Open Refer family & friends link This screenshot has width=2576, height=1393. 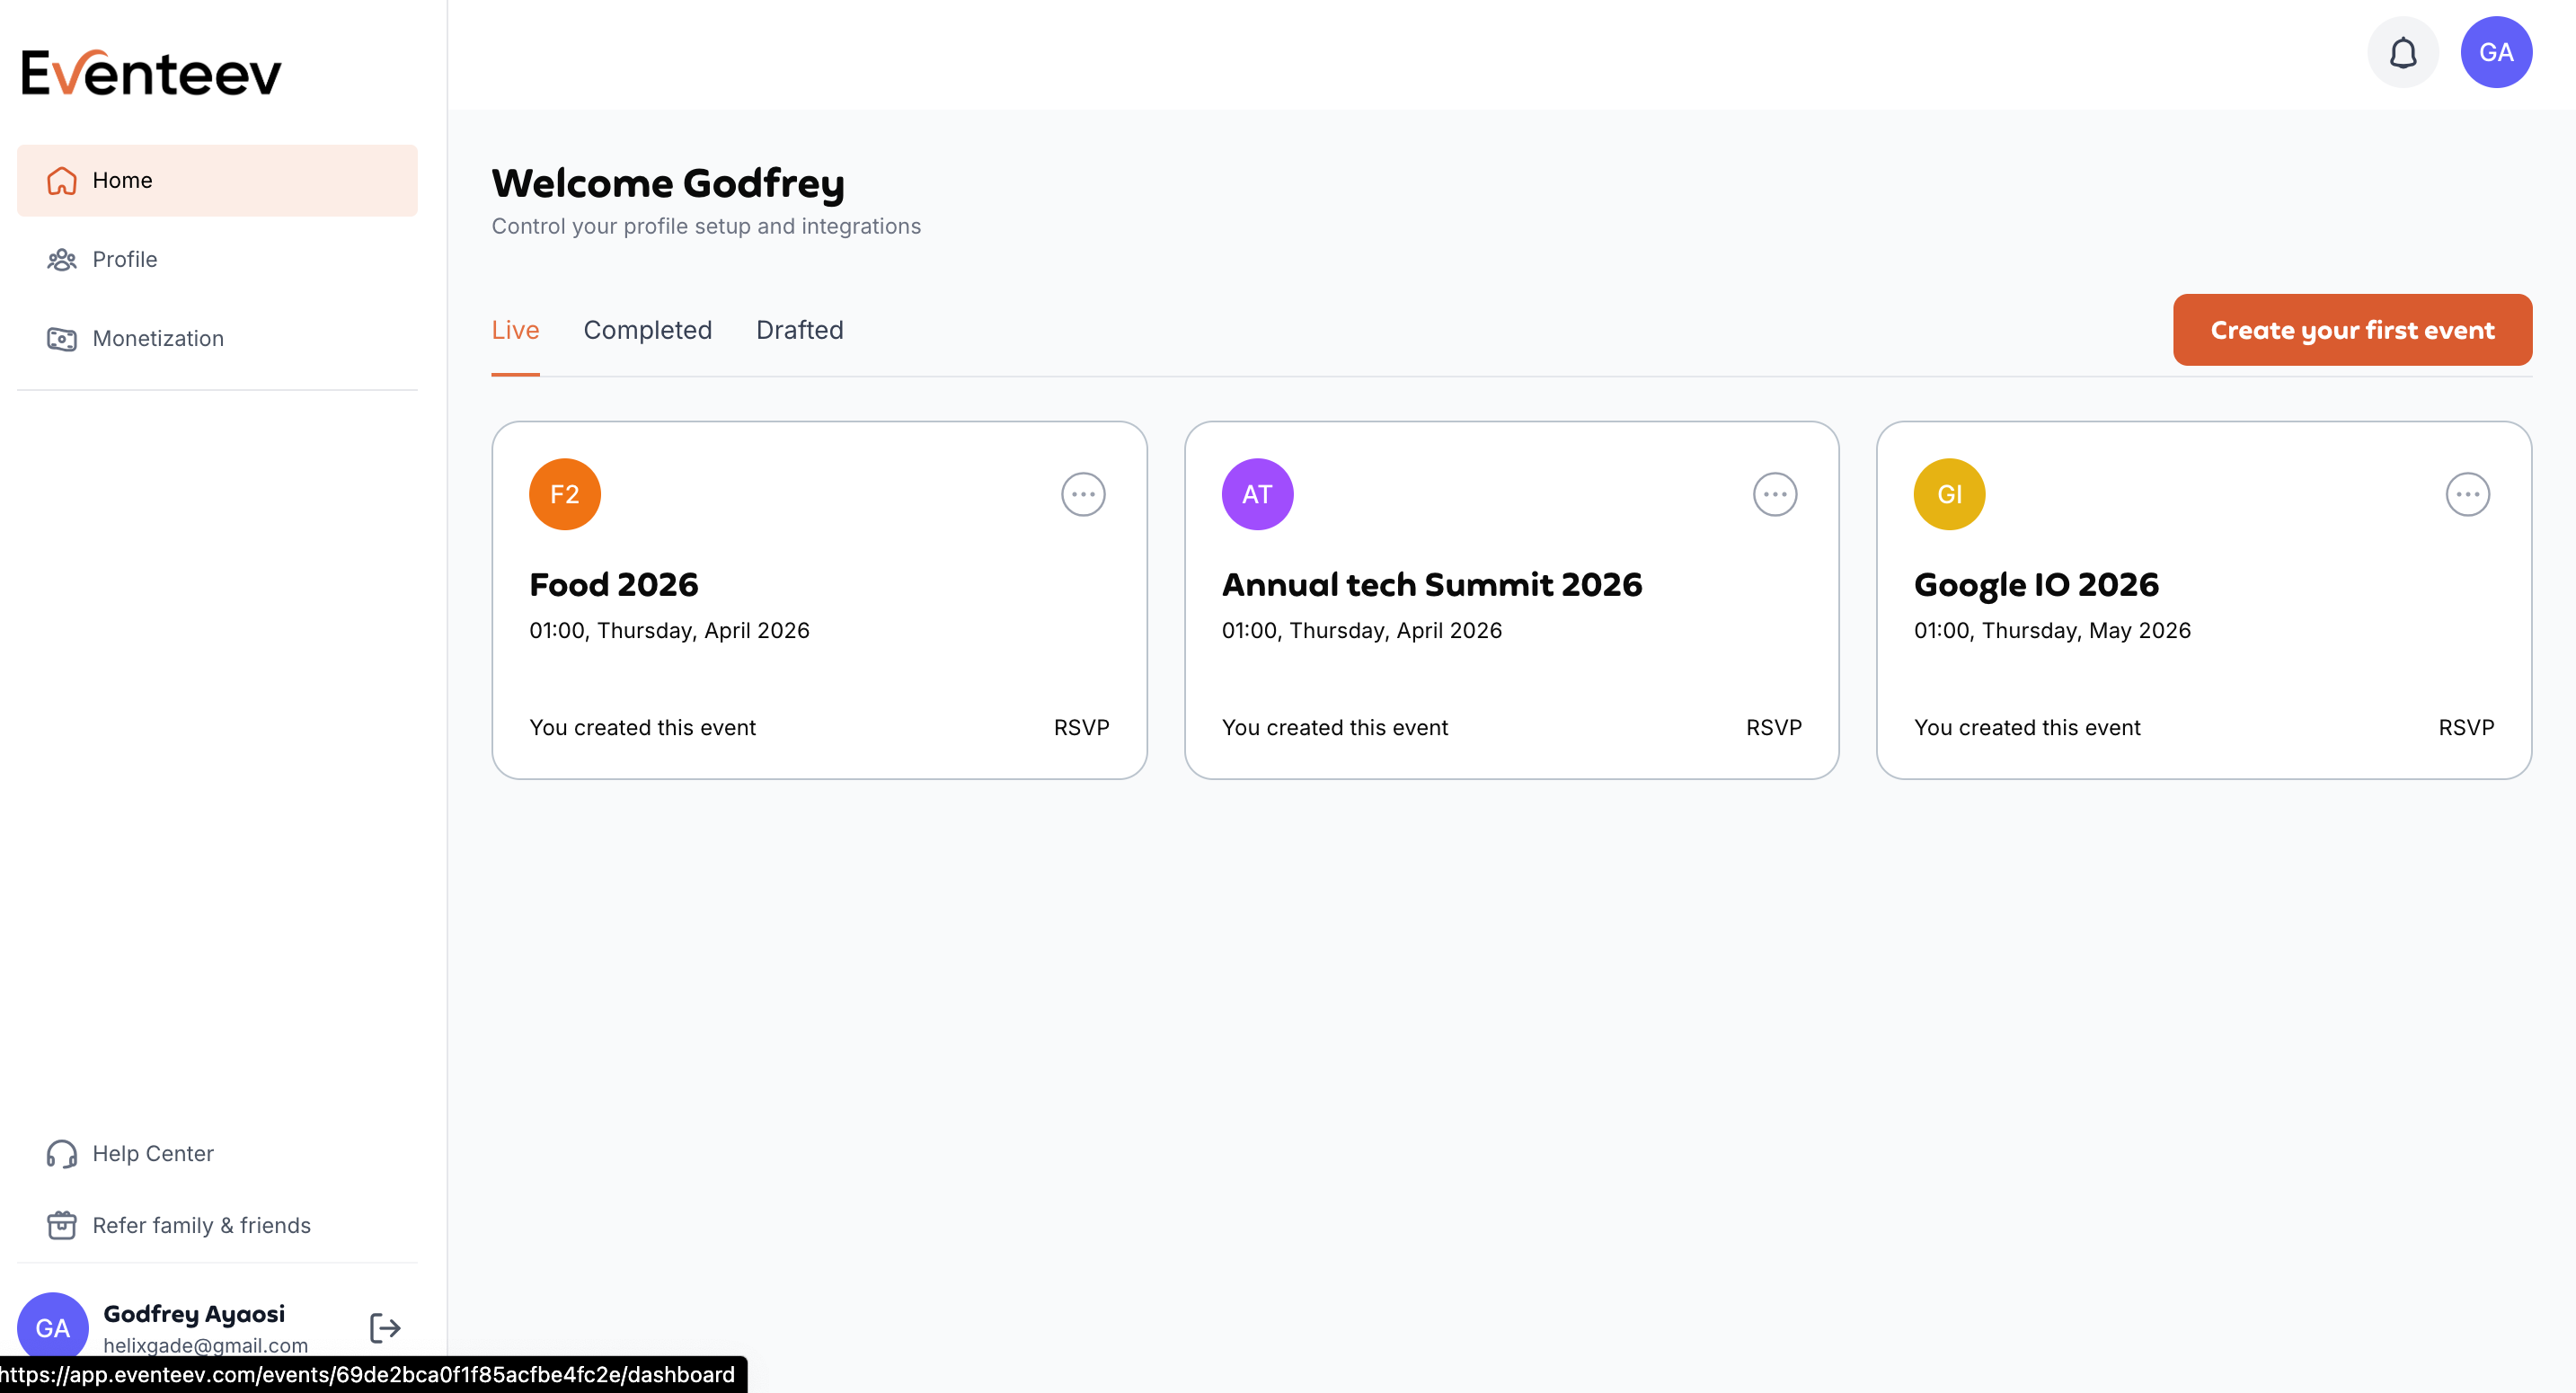click(x=201, y=1225)
